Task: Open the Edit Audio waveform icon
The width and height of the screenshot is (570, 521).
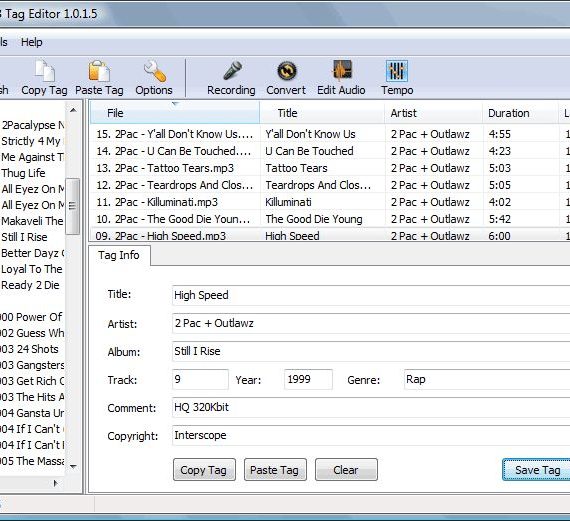Action: (341, 71)
